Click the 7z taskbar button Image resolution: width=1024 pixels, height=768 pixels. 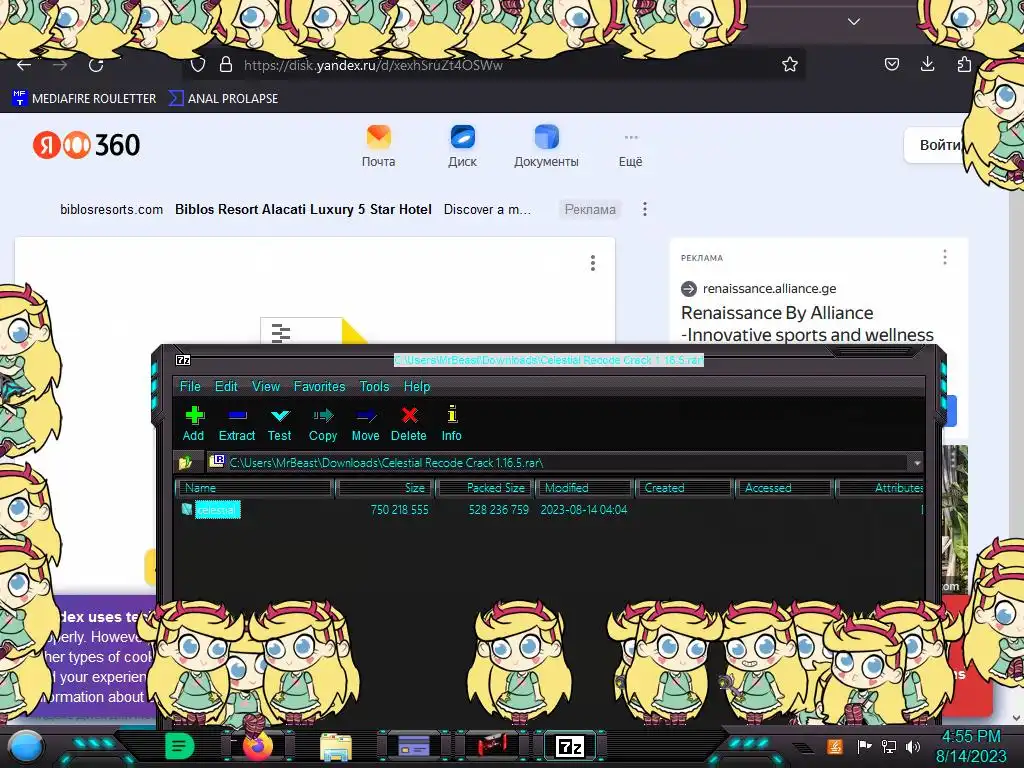[x=569, y=746]
